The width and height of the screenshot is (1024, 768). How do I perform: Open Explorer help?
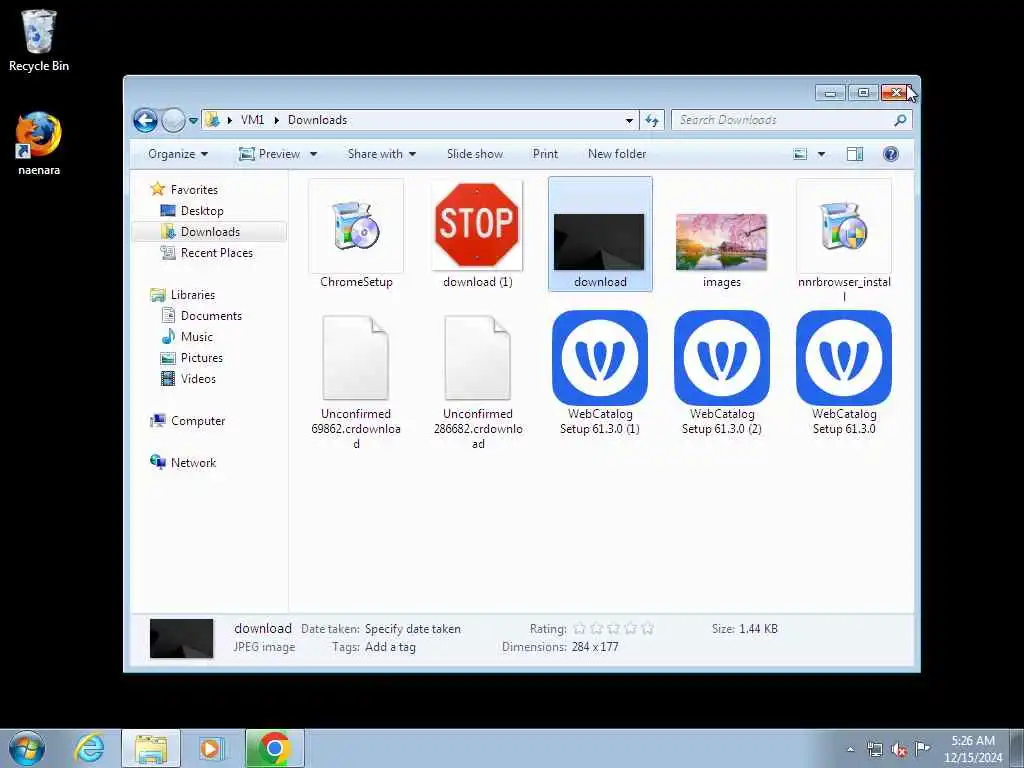[x=891, y=154]
